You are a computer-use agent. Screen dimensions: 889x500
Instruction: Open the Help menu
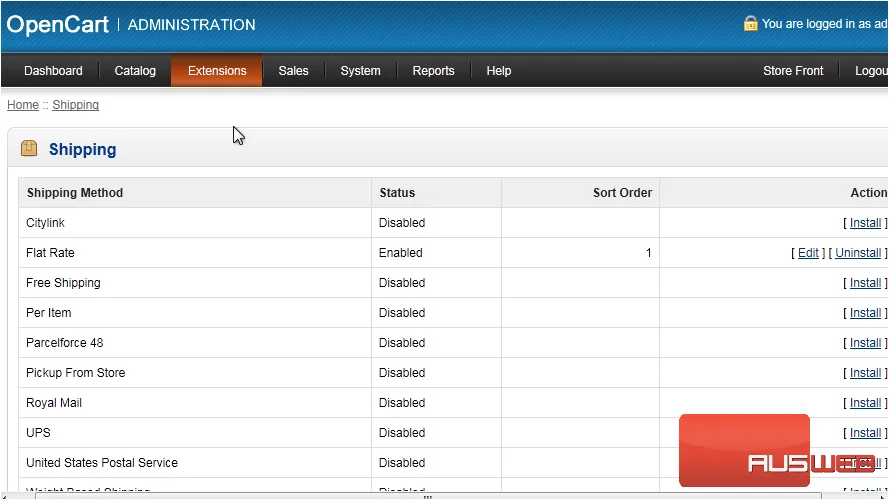(498, 71)
